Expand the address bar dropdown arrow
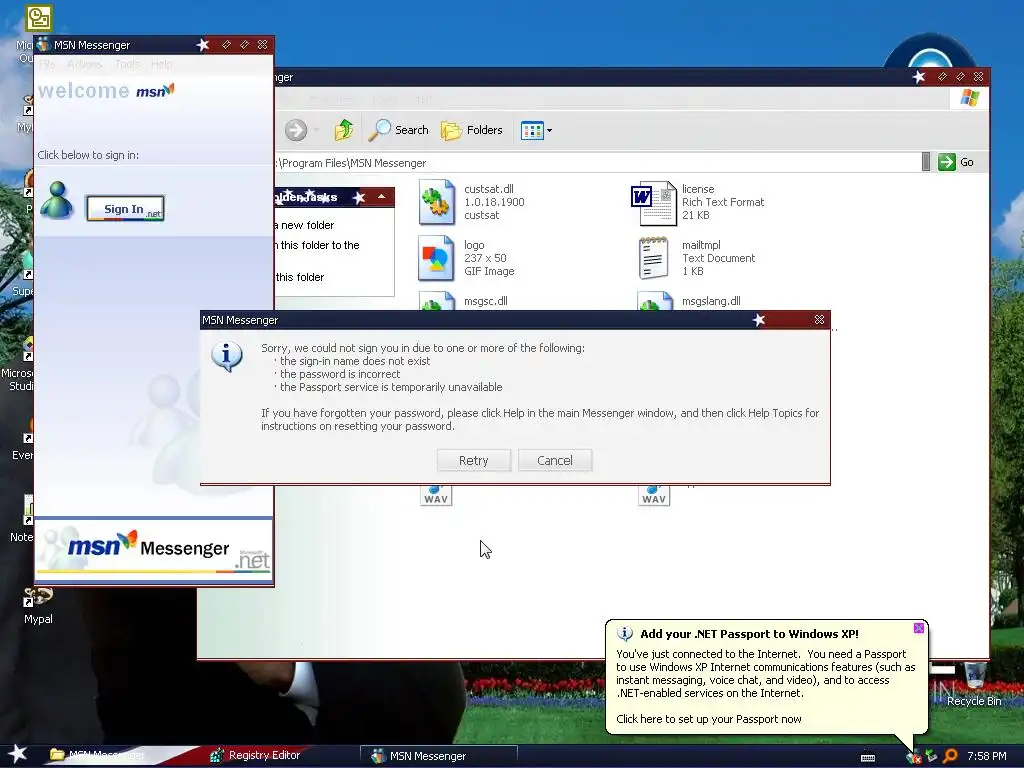The width and height of the screenshot is (1024, 768). (925, 162)
